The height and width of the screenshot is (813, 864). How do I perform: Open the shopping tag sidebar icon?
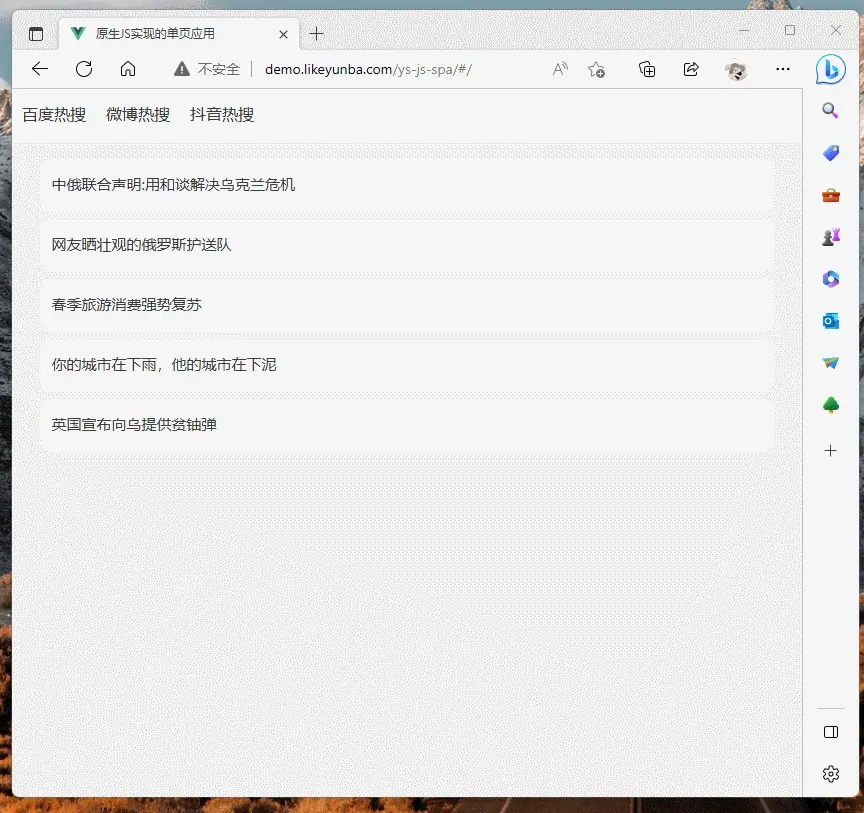click(831, 153)
